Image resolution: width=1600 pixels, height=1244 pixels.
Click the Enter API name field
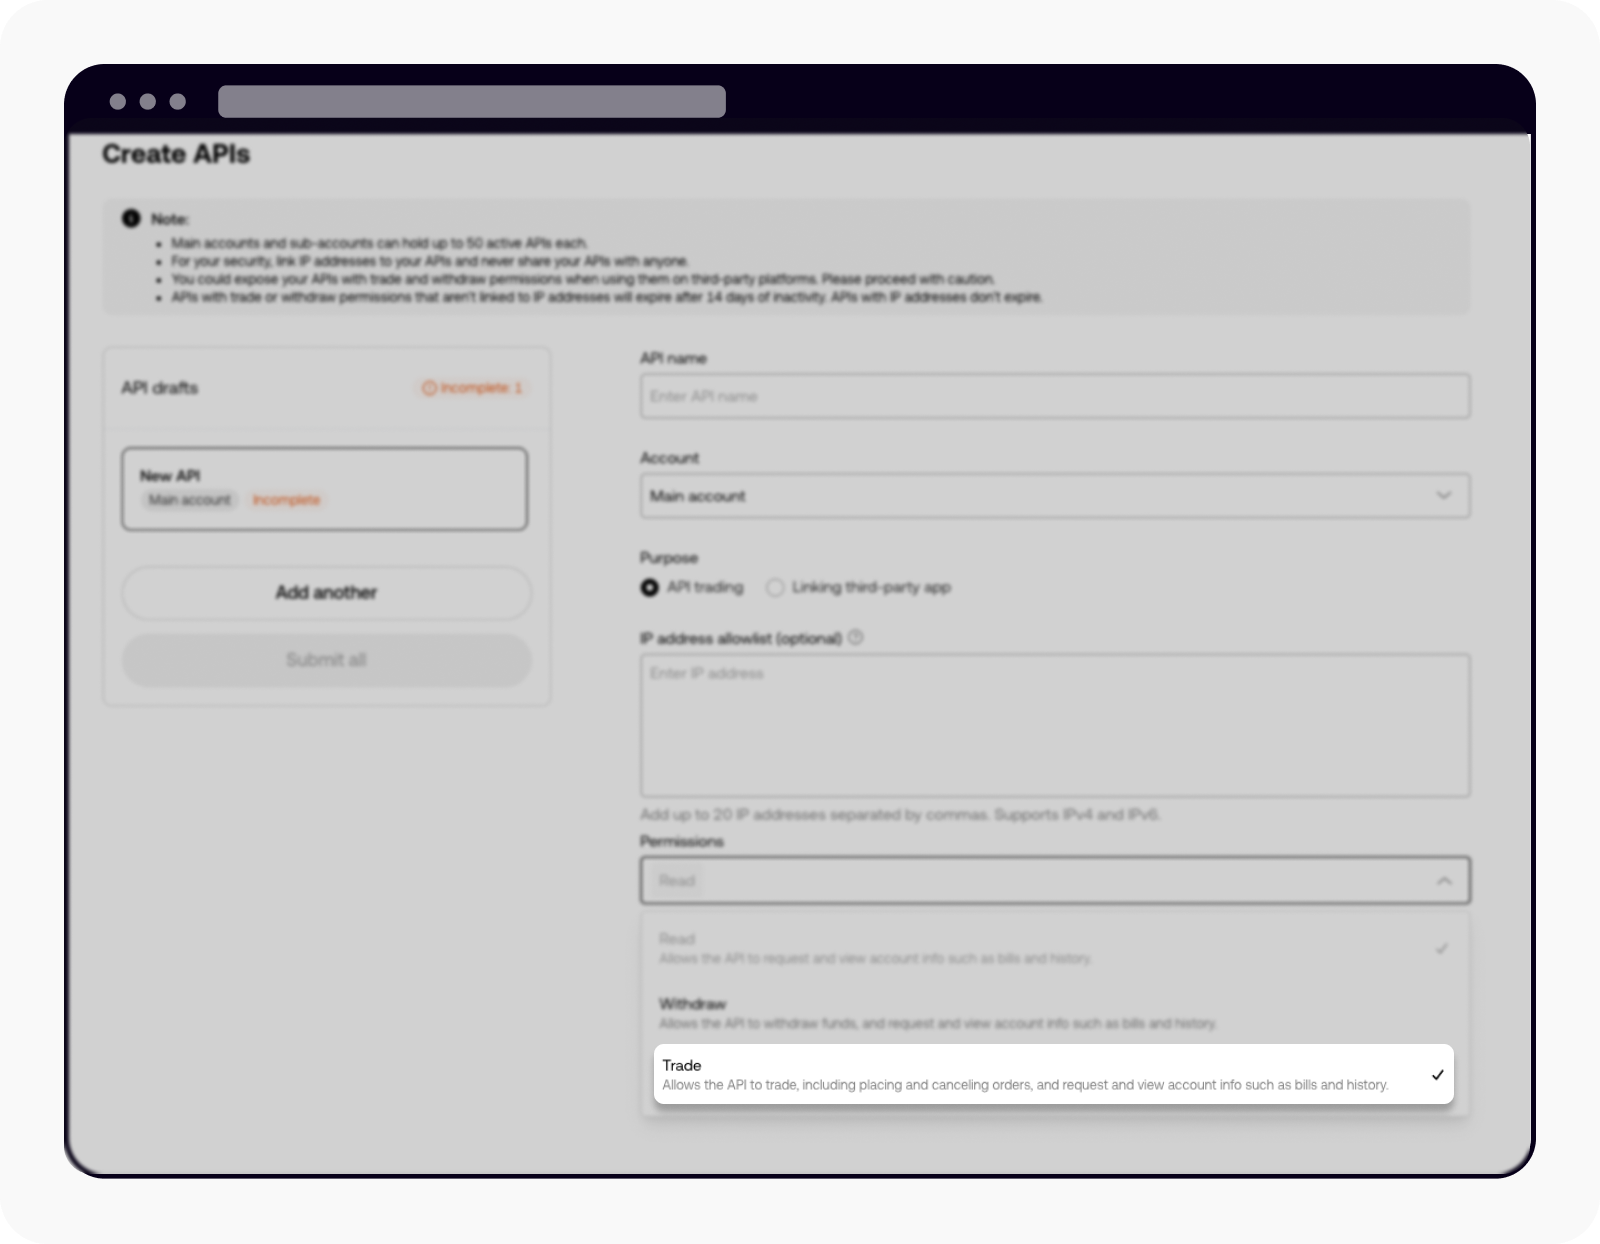(1054, 396)
